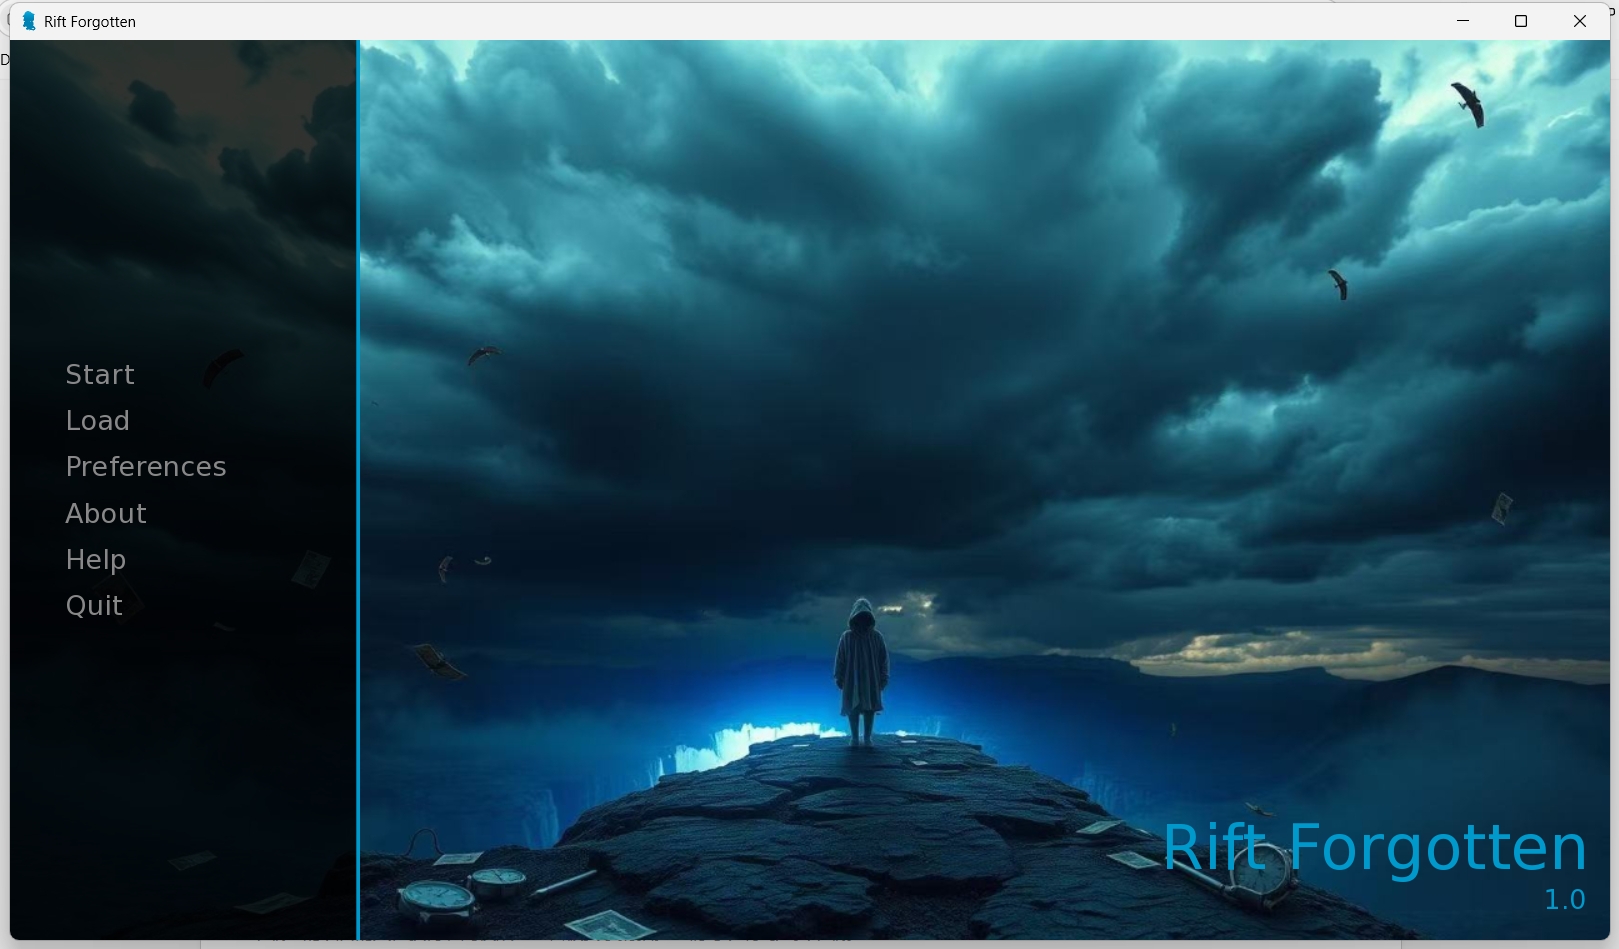Open the Load saved game screen
This screenshot has width=1619, height=949.
click(x=98, y=421)
